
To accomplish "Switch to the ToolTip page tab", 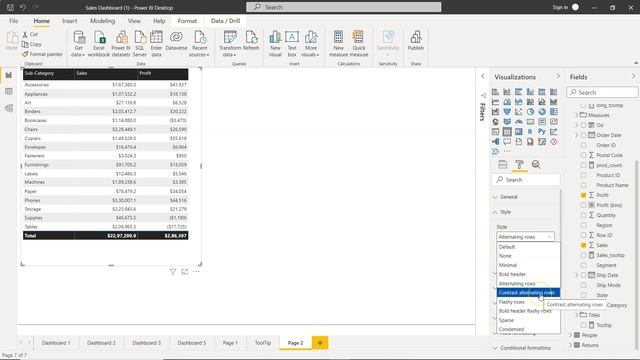I will [x=263, y=343].
